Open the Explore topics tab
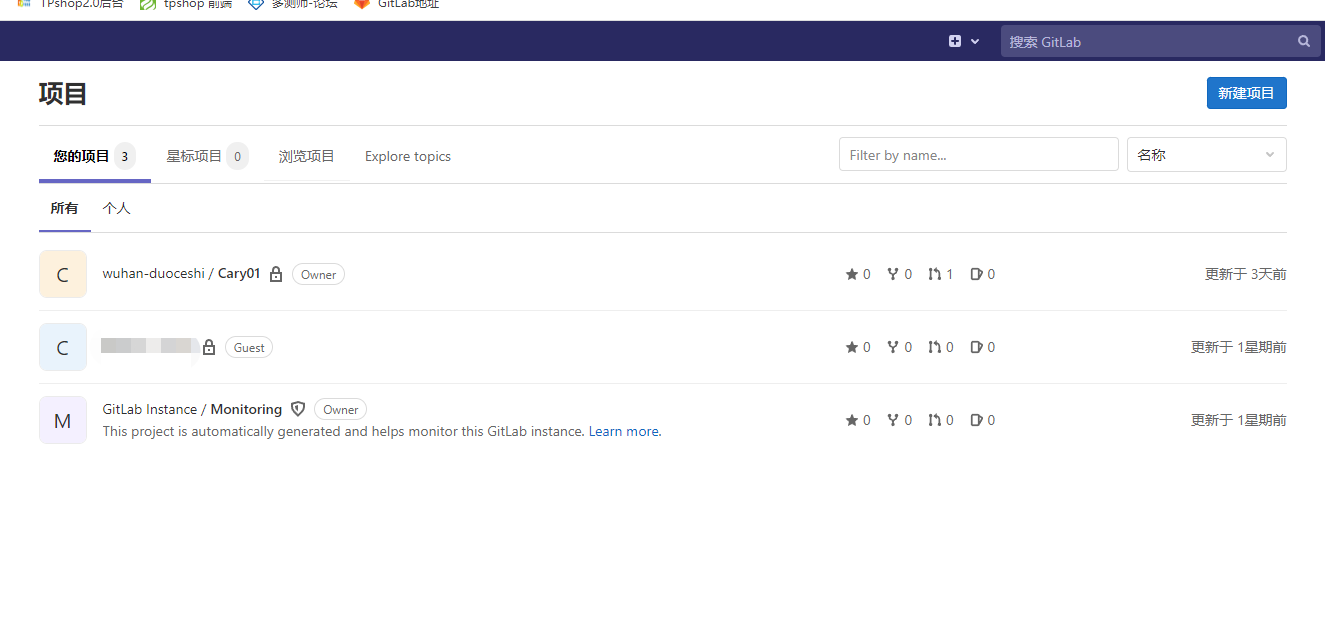1325x622 pixels. (x=408, y=156)
